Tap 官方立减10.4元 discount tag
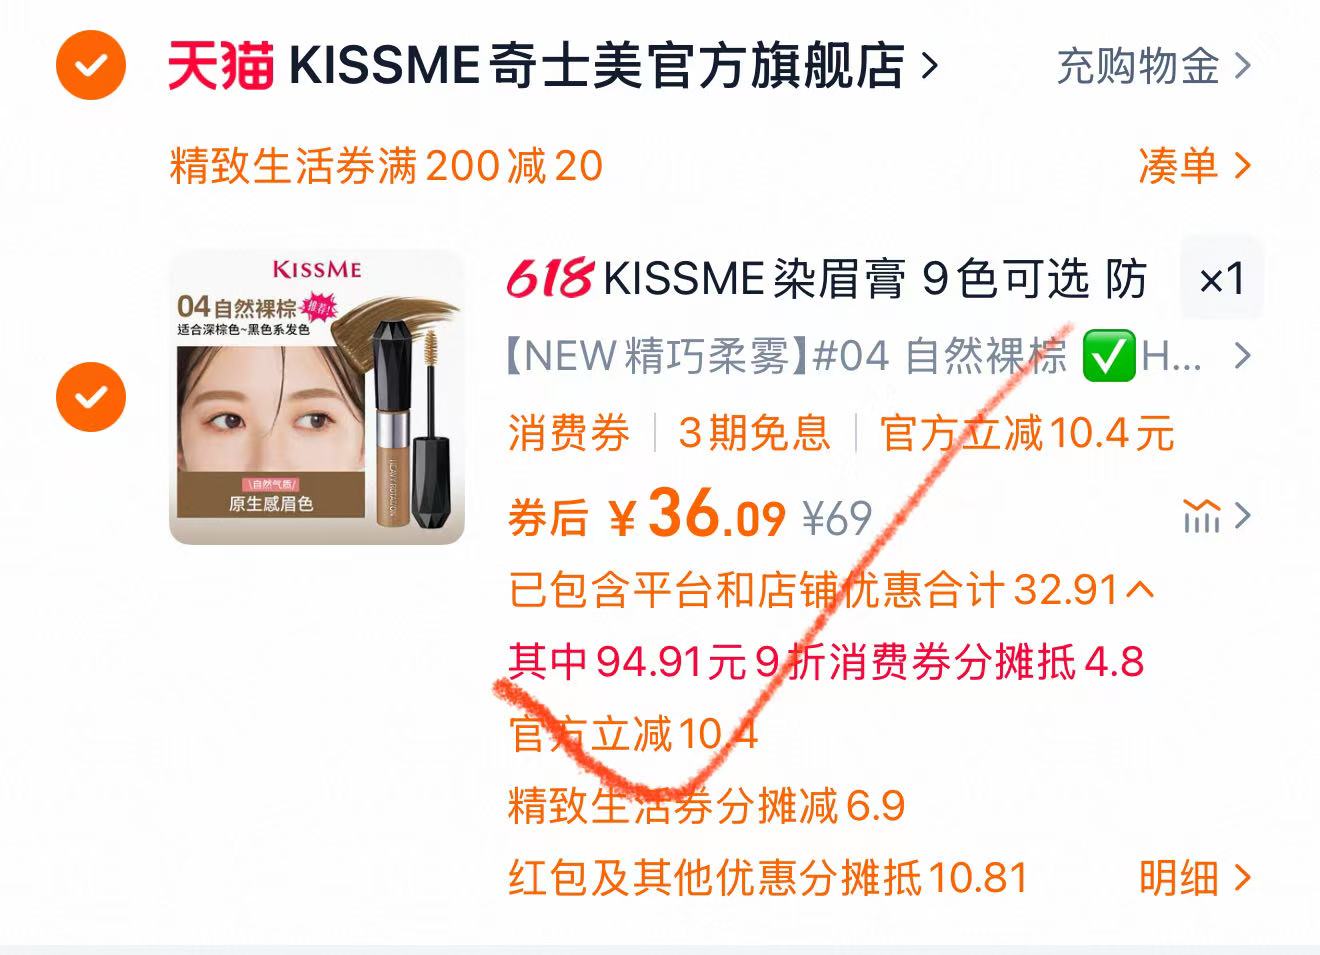1320x955 pixels. point(1027,434)
